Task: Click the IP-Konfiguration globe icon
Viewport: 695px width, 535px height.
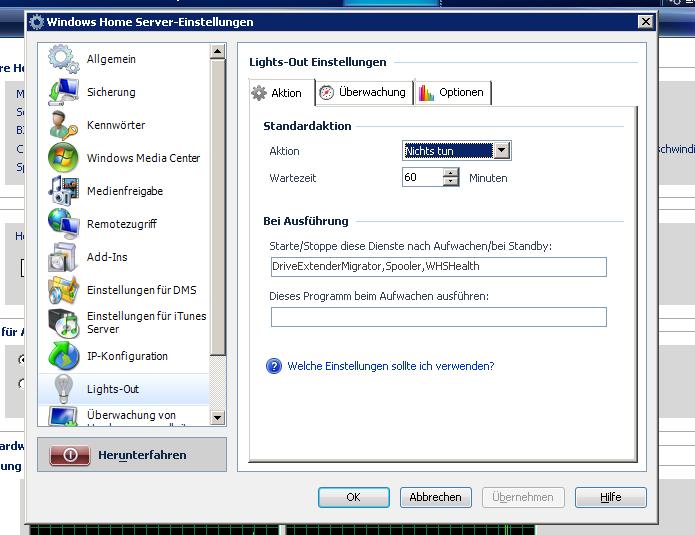Action: tap(63, 356)
